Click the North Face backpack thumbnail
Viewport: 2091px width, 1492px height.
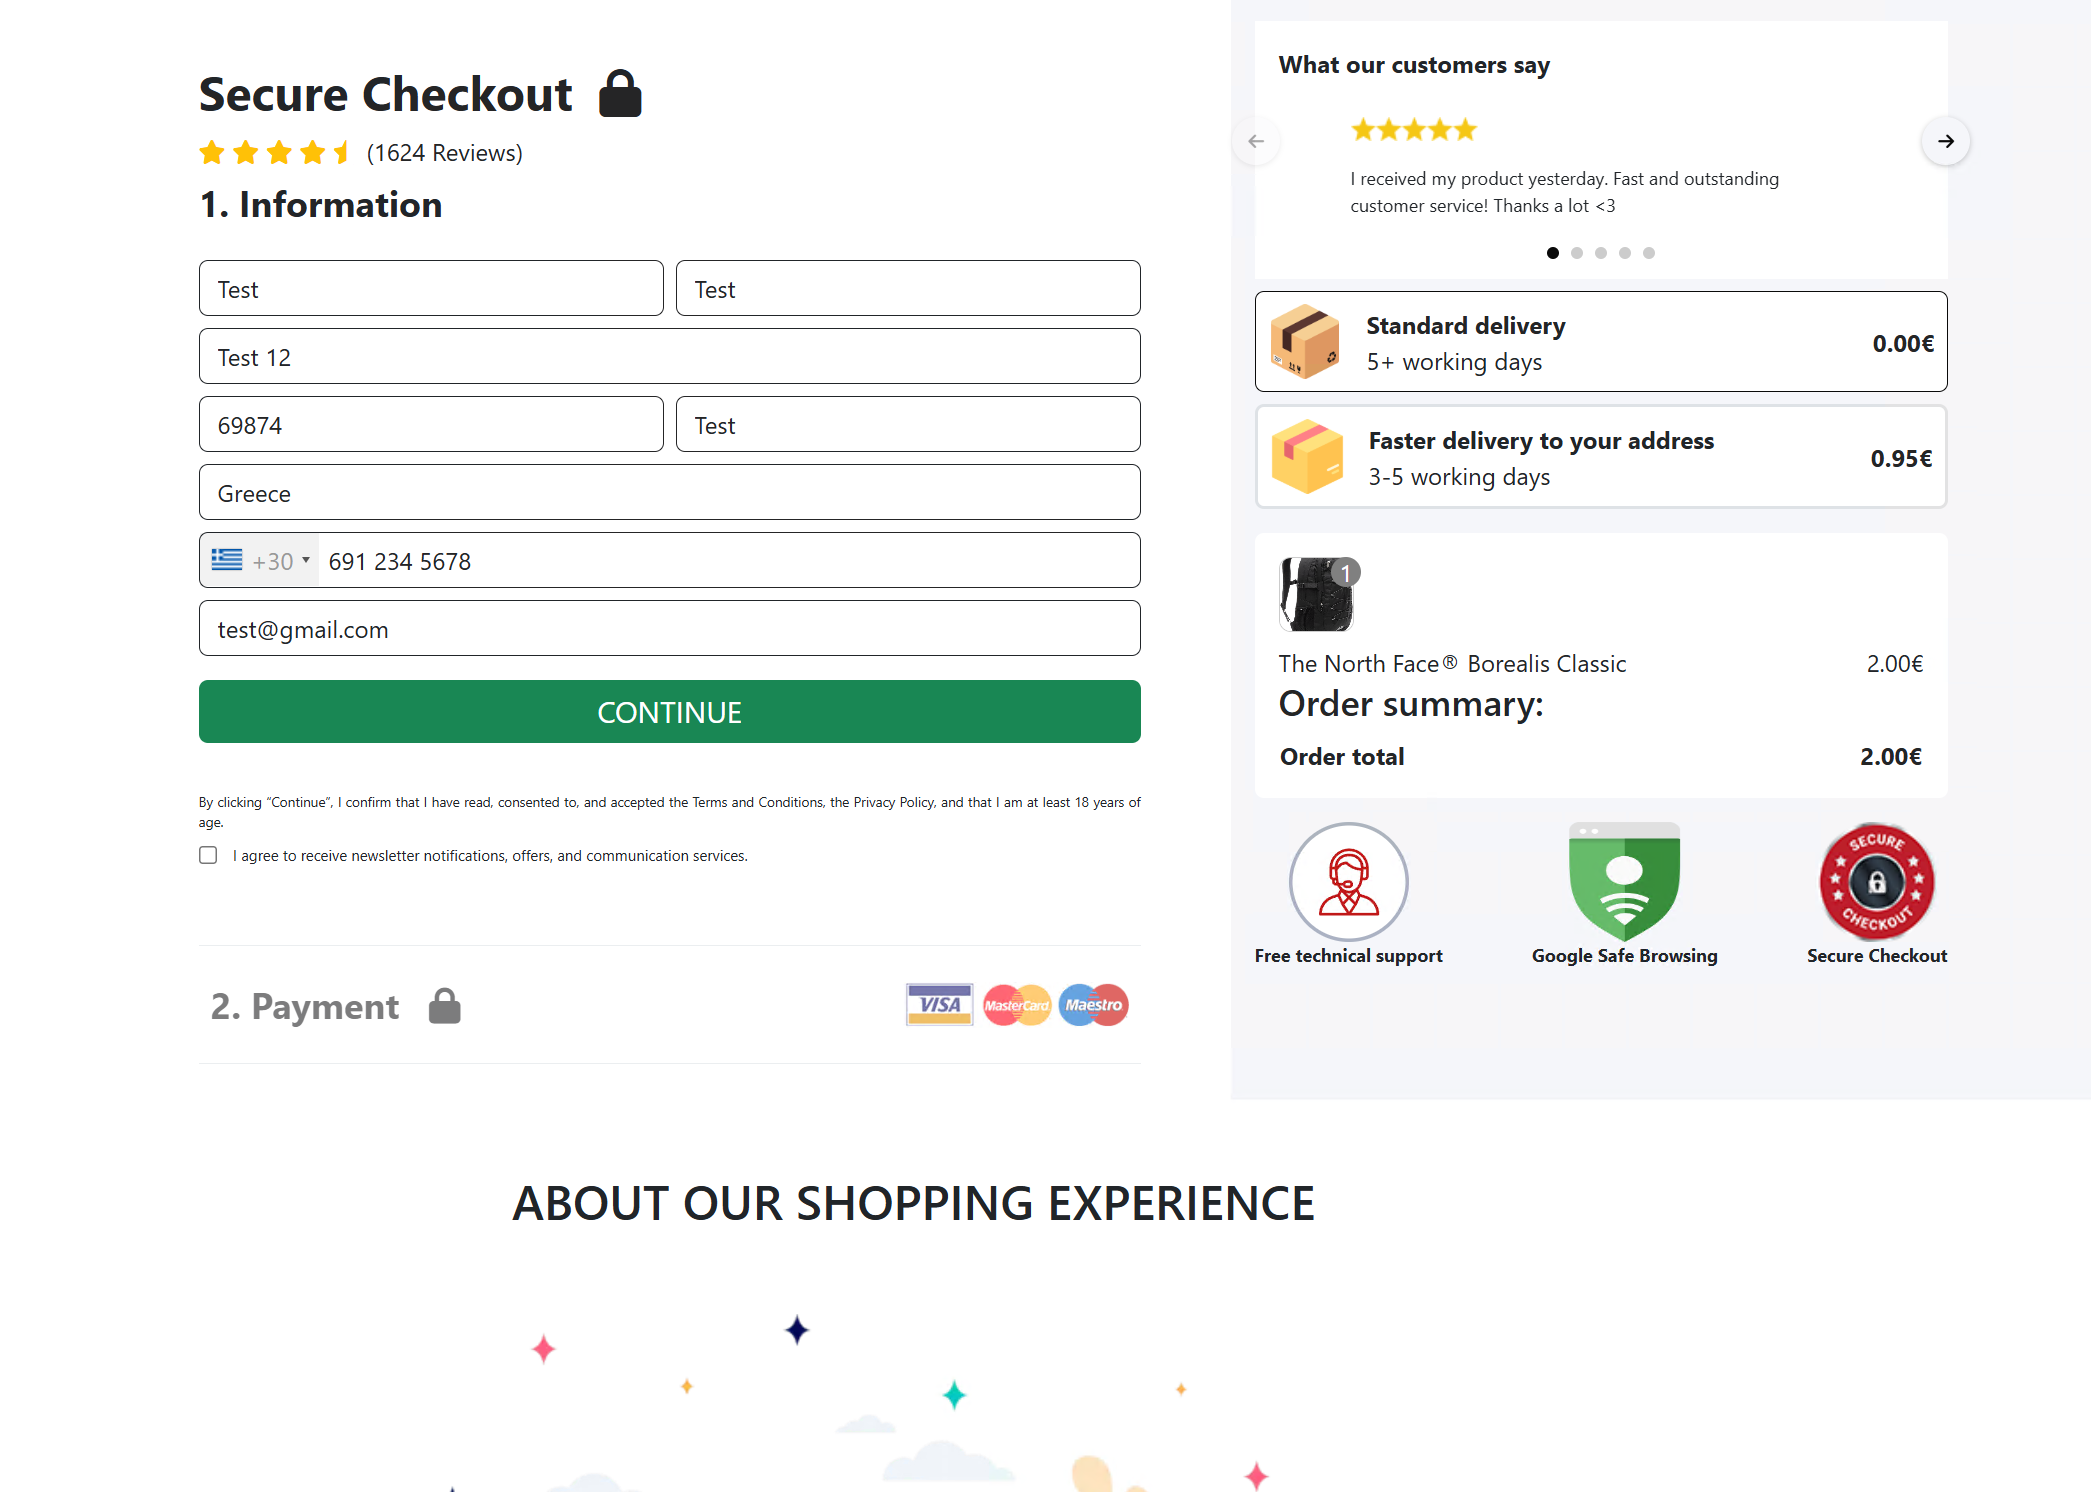[x=1316, y=594]
